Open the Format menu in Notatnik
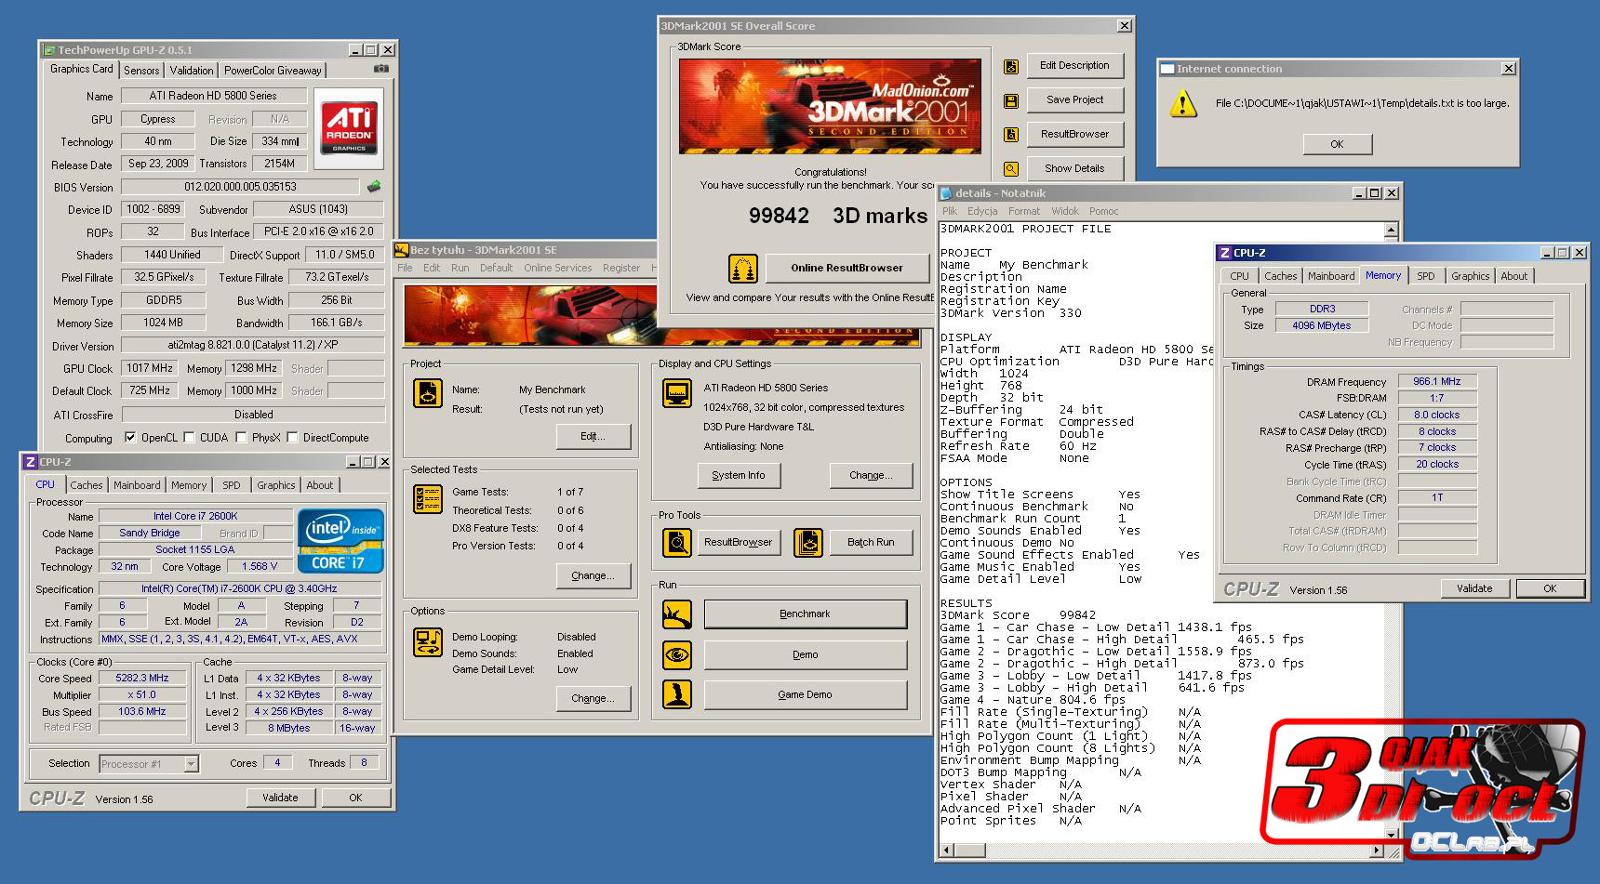Image resolution: width=1600 pixels, height=884 pixels. point(1023,211)
